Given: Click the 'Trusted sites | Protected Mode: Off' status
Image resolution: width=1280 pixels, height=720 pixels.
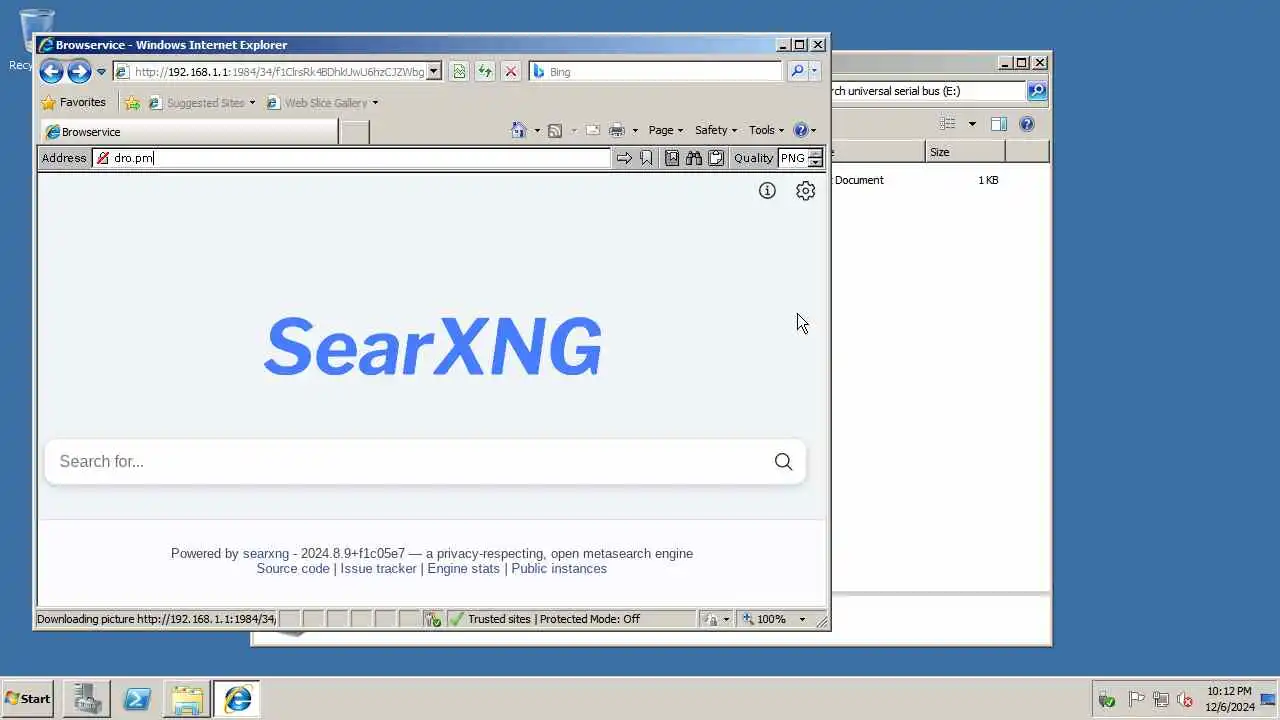Looking at the screenshot, I should point(553,619).
